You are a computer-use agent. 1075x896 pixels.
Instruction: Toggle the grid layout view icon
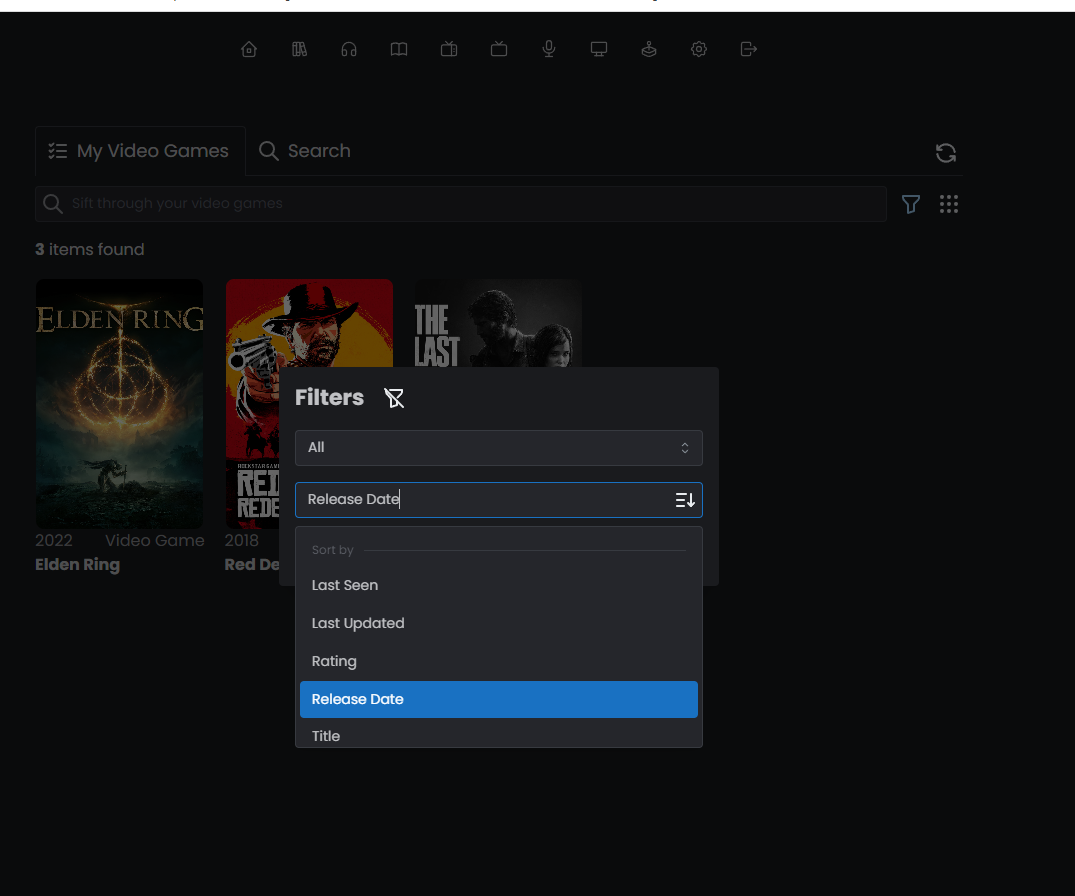pyautogui.click(x=949, y=204)
